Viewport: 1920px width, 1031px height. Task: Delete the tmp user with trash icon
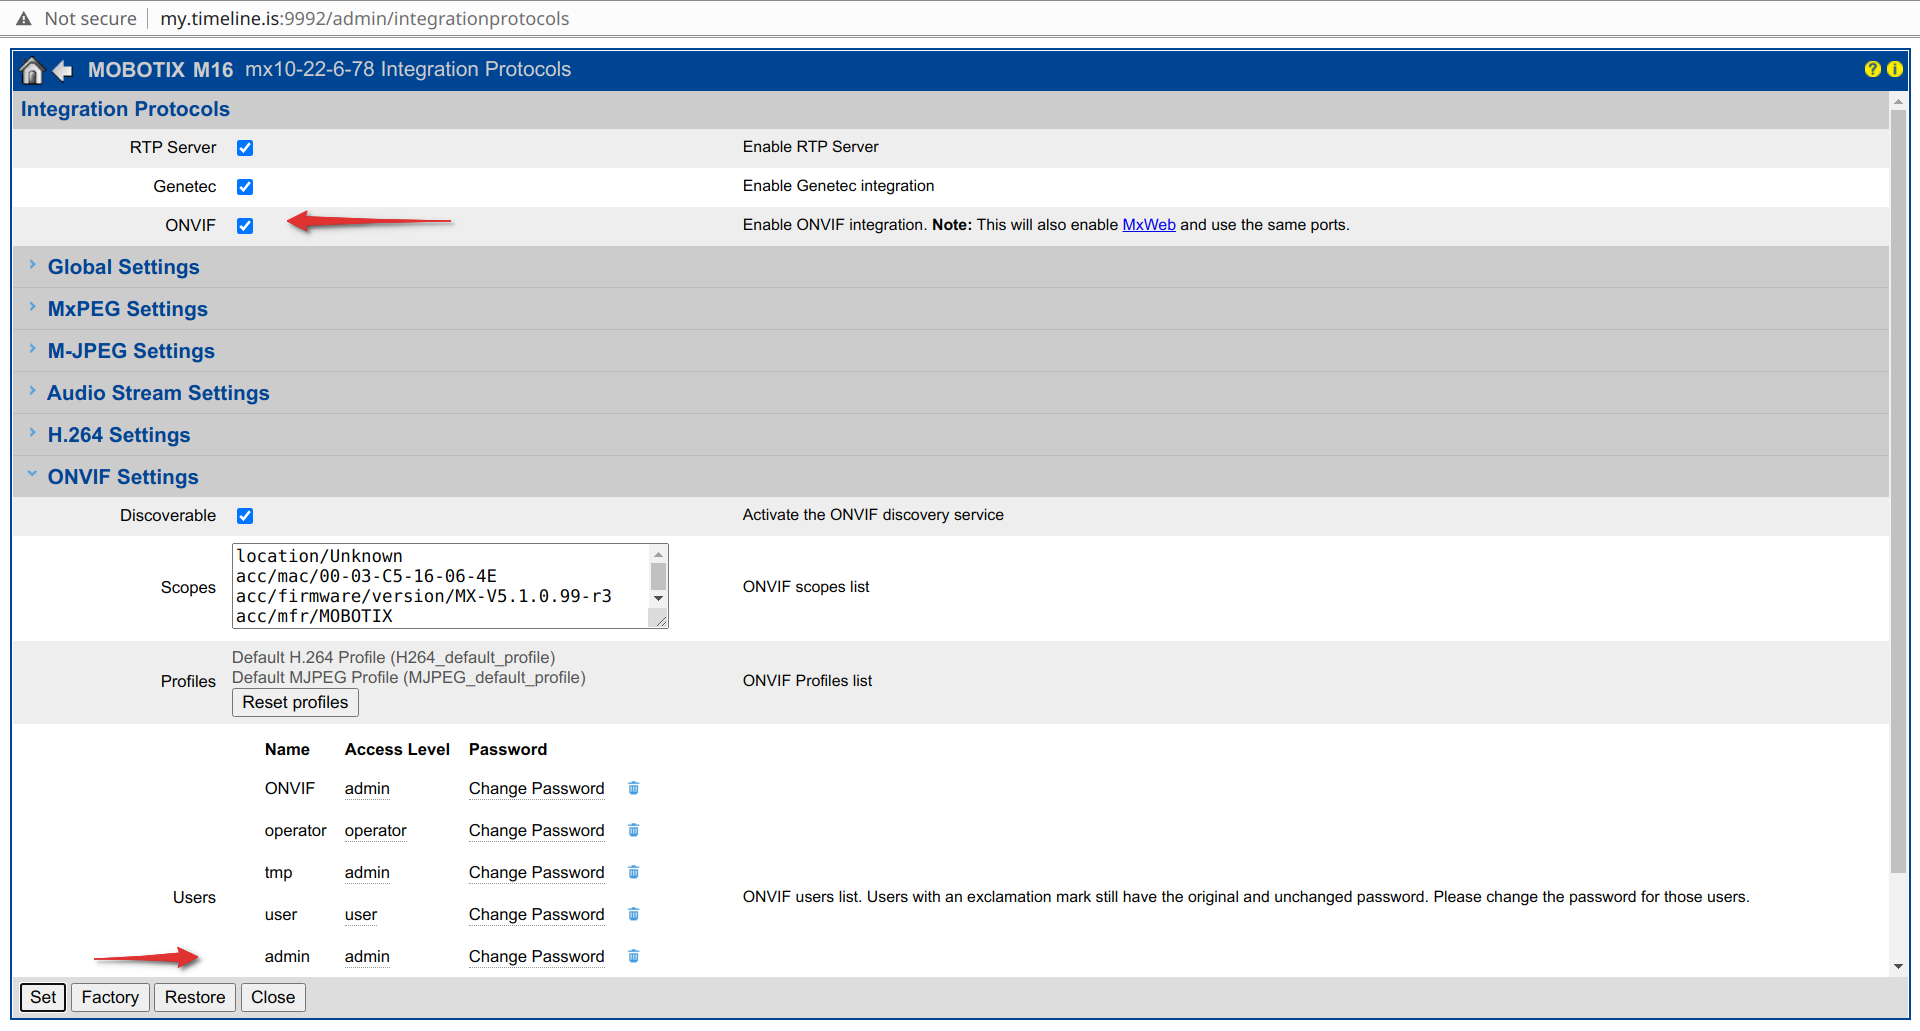click(x=633, y=872)
